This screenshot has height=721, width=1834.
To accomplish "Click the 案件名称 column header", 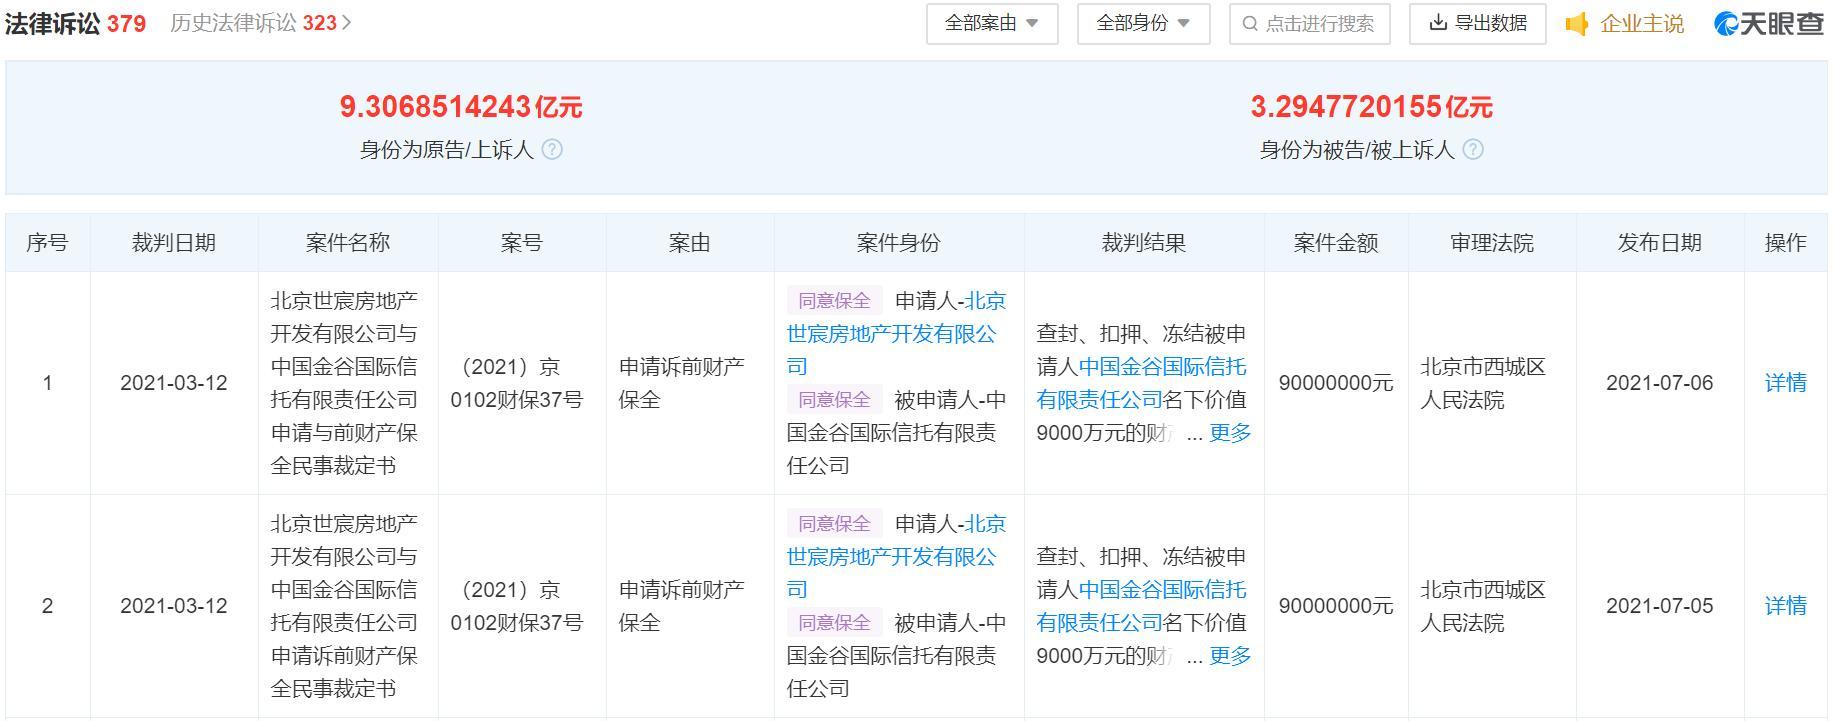I will 348,243.
